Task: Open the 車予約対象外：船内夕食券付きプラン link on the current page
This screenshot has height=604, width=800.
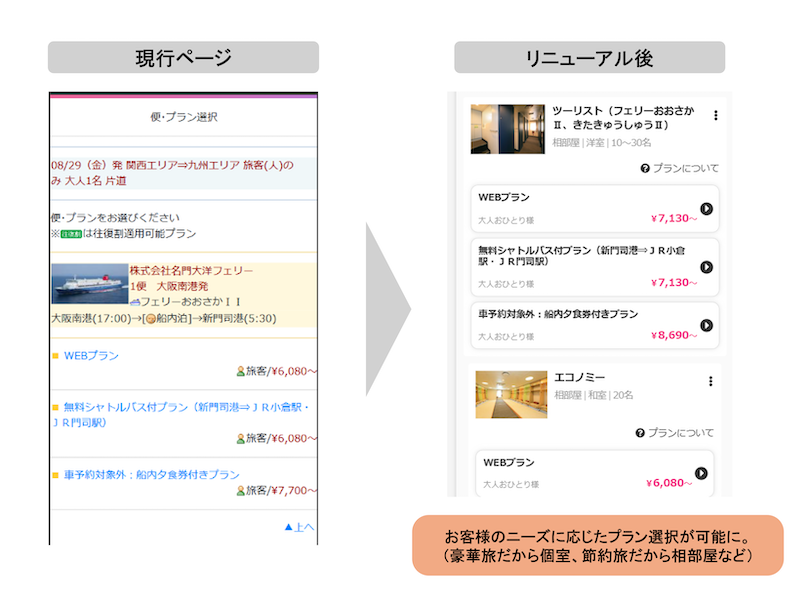Action: 151,475
